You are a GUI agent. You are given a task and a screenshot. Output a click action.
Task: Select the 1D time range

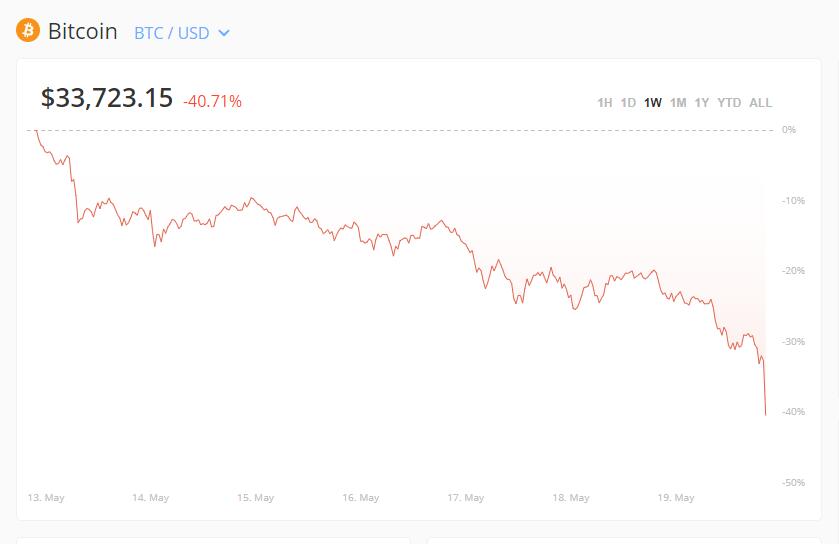[628, 103]
